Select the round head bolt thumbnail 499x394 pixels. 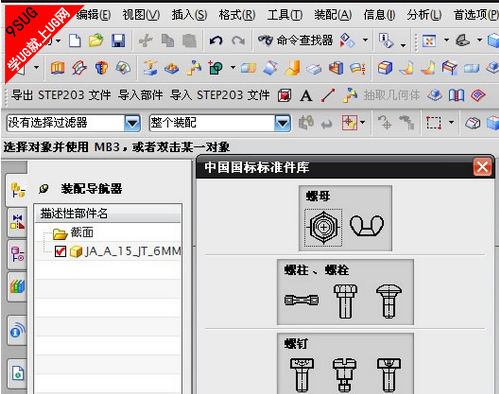coord(389,301)
